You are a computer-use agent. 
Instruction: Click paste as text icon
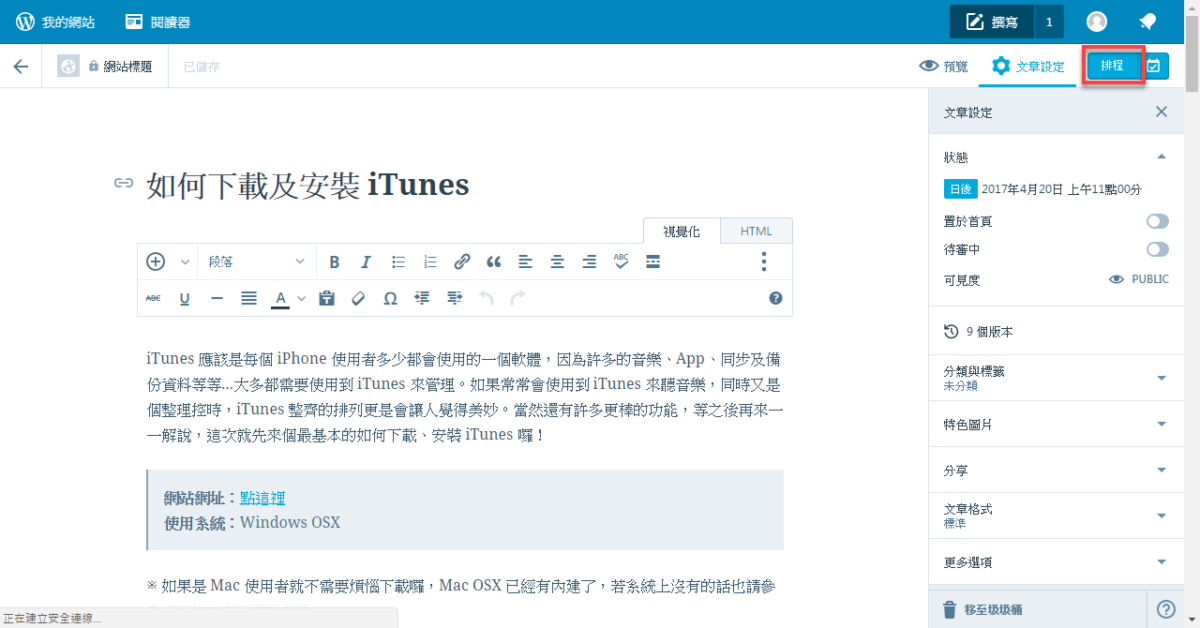(326, 298)
